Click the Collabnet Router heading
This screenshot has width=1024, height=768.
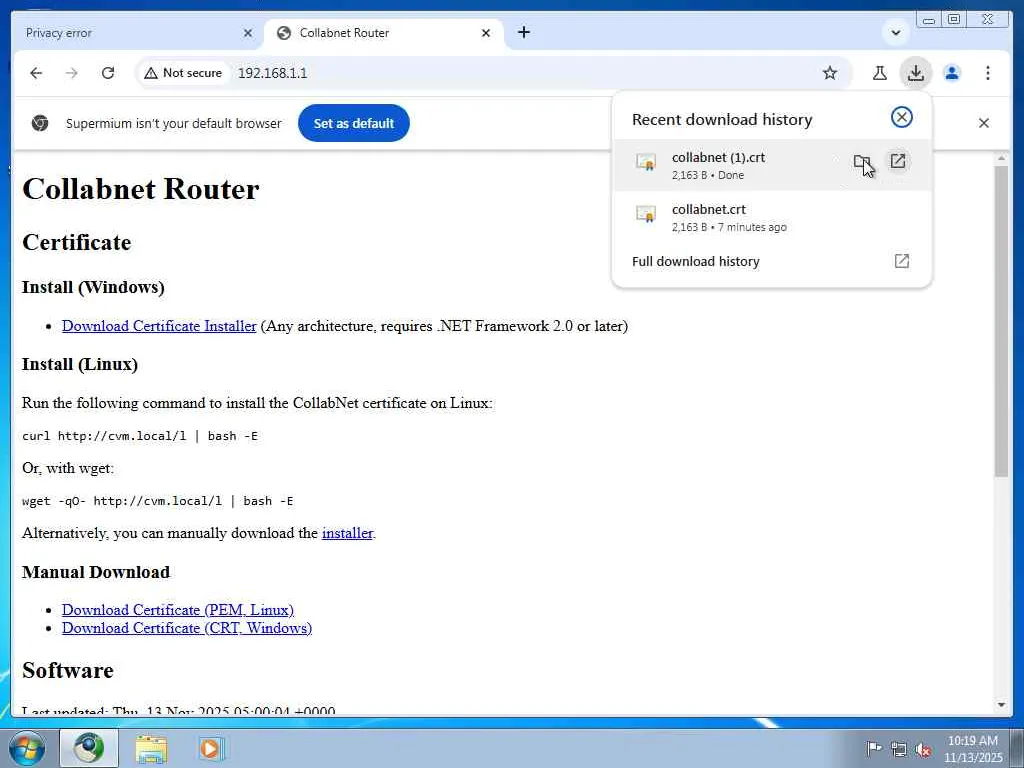click(140, 189)
